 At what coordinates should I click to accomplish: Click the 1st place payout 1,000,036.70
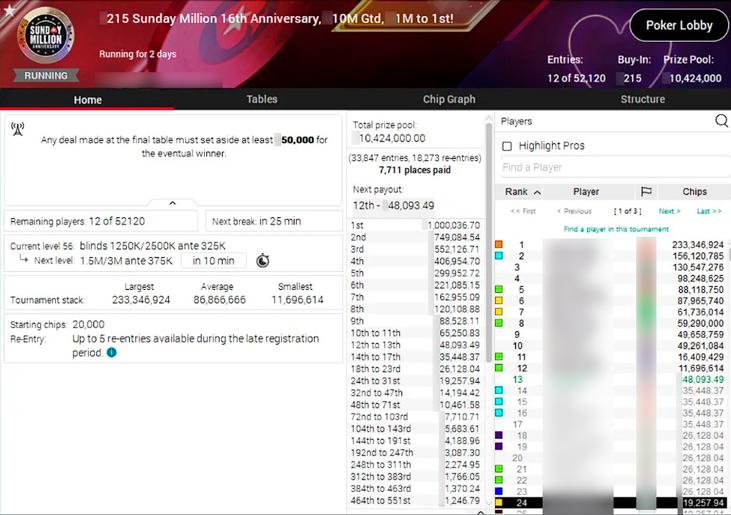(454, 225)
